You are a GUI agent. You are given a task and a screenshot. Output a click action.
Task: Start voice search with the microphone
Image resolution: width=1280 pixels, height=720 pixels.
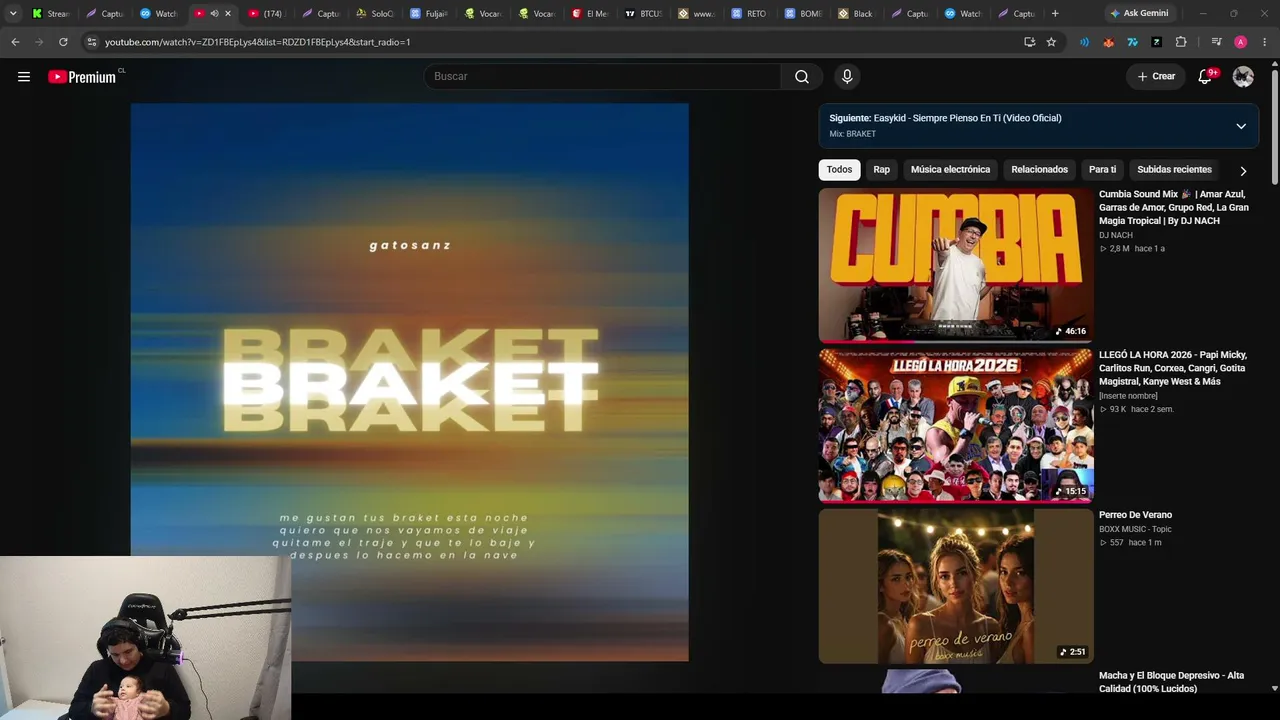click(x=847, y=76)
